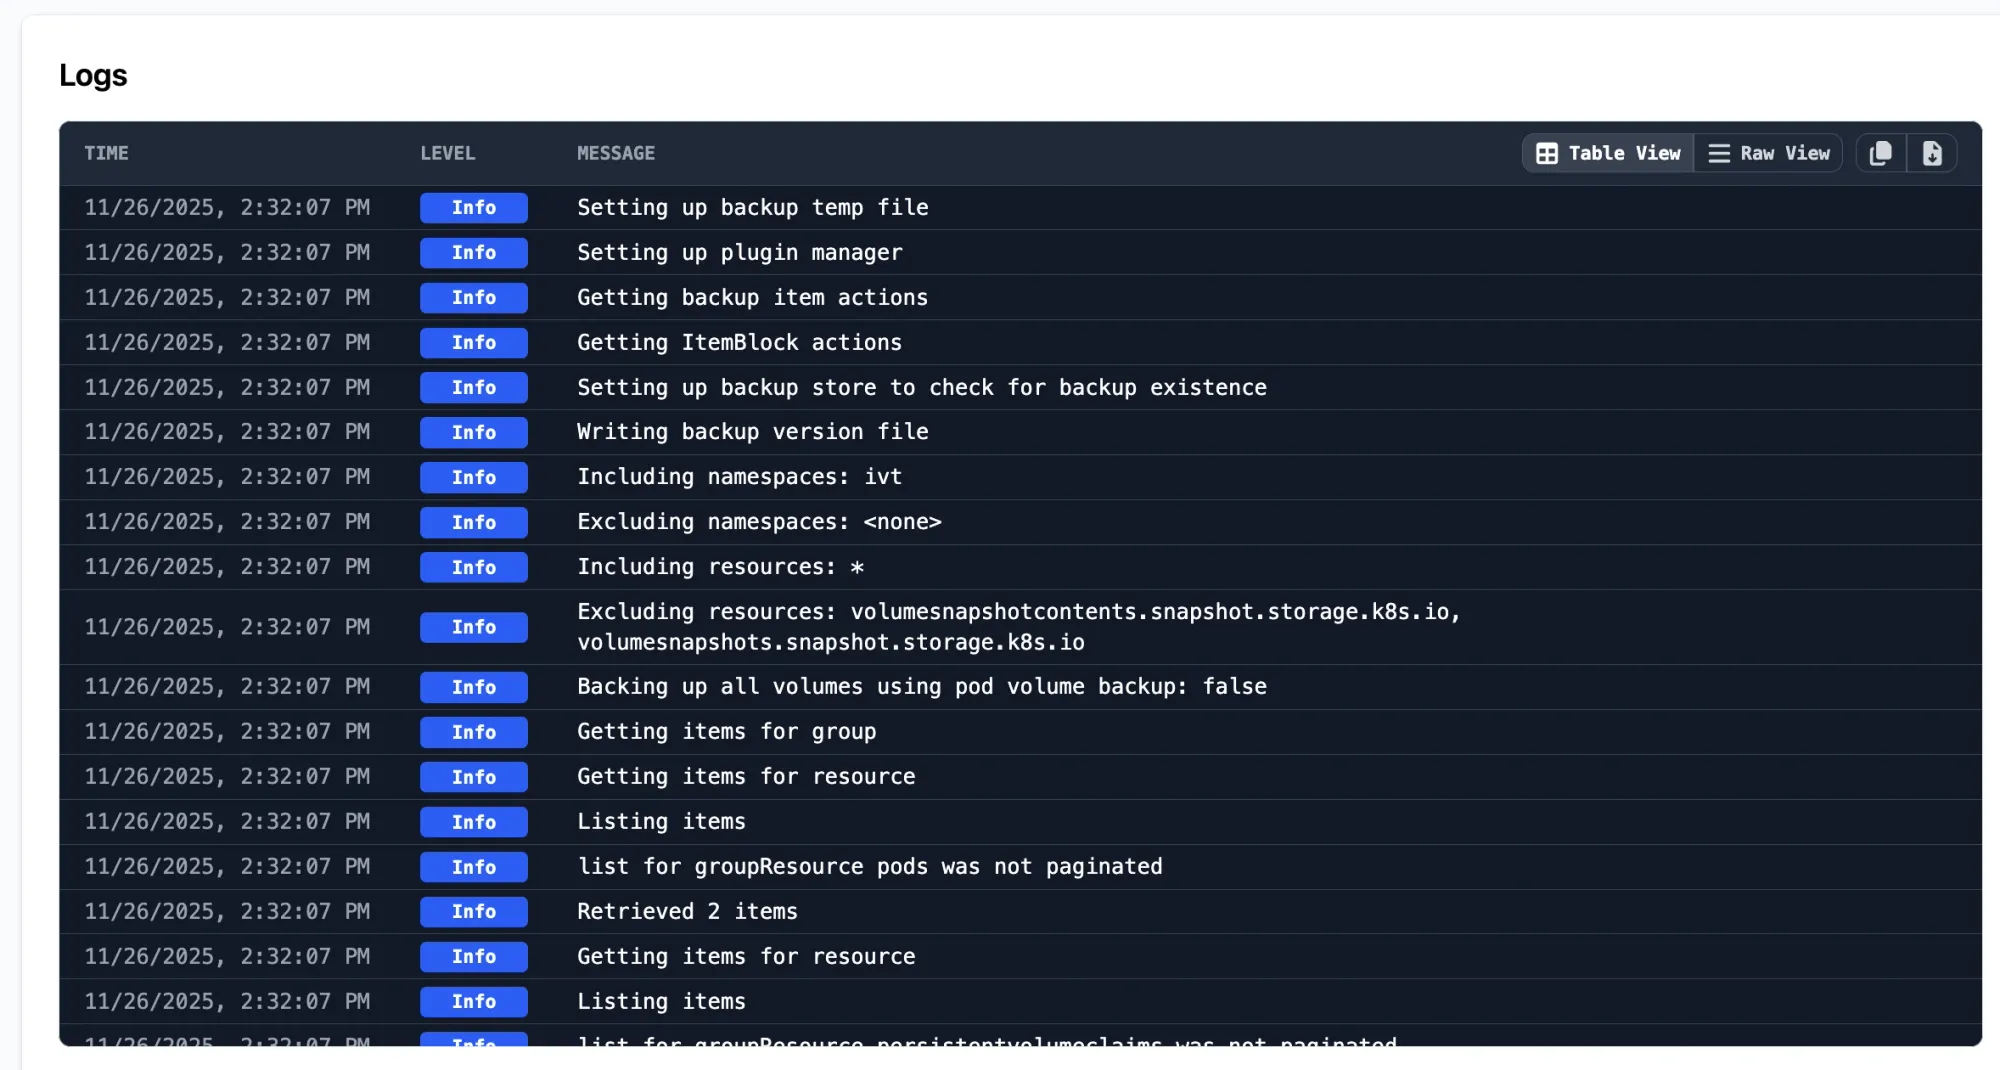Click the copy logs icon

1881,153
